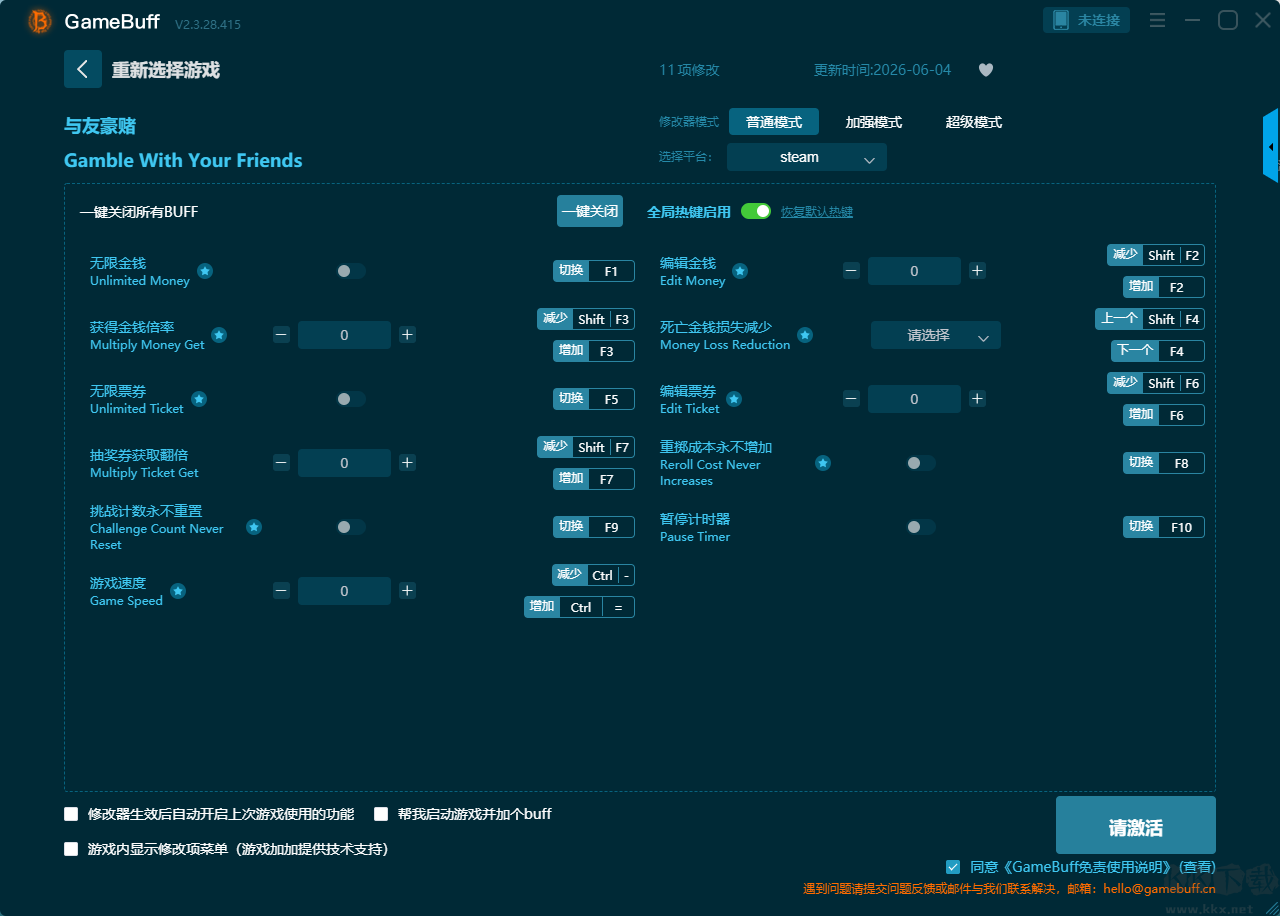Click star icon next to Challenge Count Never Reset
1280x916 pixels.
(x=254, y=527)
